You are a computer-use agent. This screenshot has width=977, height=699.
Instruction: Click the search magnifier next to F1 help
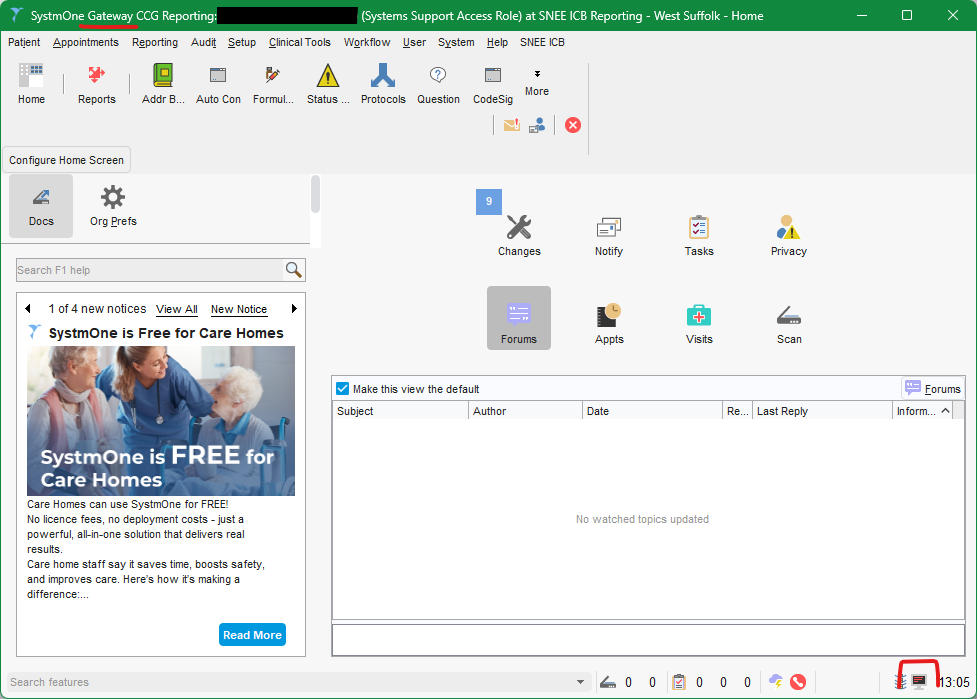(293, 270)
